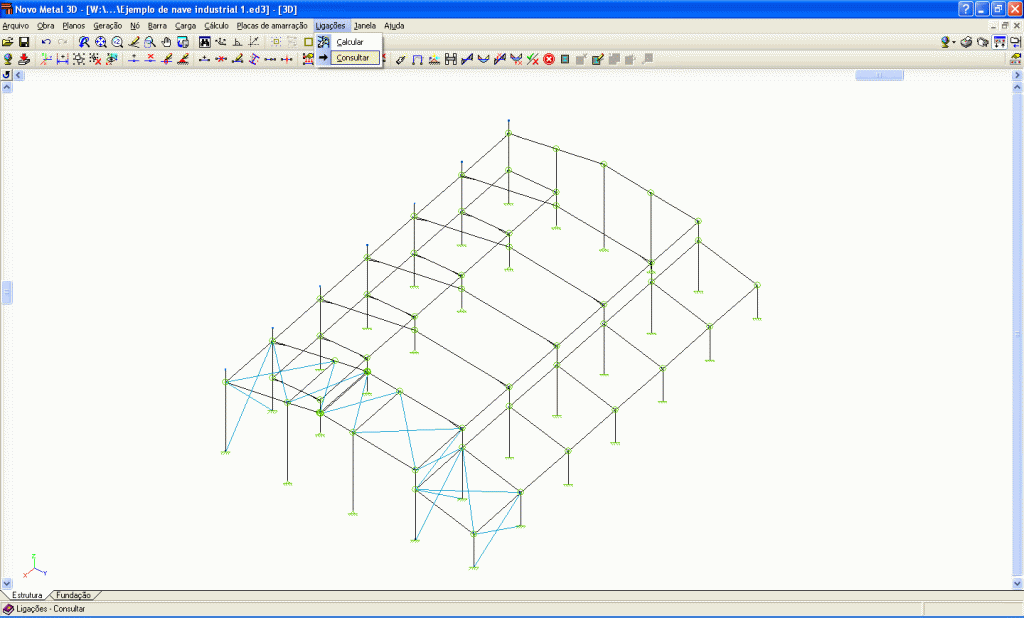Screen dimensions: 1024x618
Task: Click the rotate view arrow at top-left corner
Action: point(6,75)
